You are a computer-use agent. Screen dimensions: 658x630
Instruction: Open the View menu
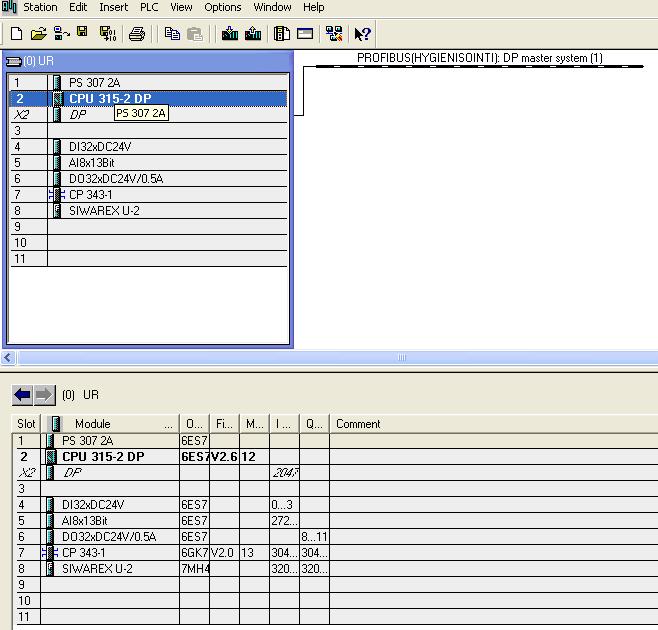click(x=181, y=7)
